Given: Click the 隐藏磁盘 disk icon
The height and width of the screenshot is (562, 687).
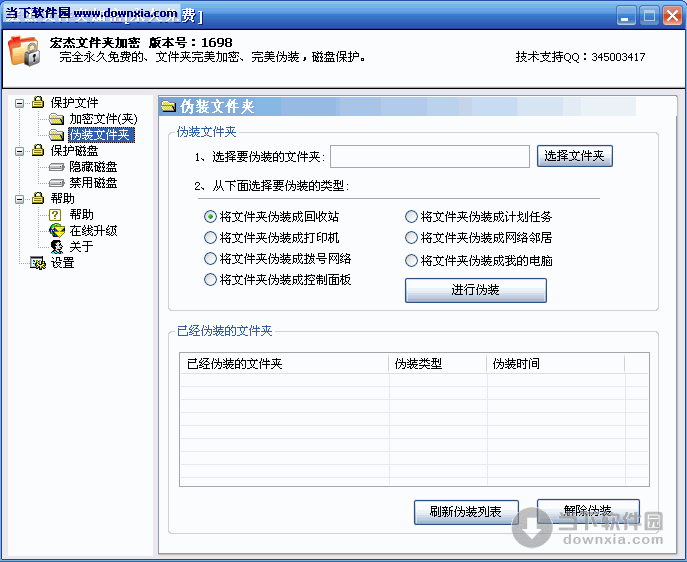Looking at the screenshot, I should coord(57,167).
